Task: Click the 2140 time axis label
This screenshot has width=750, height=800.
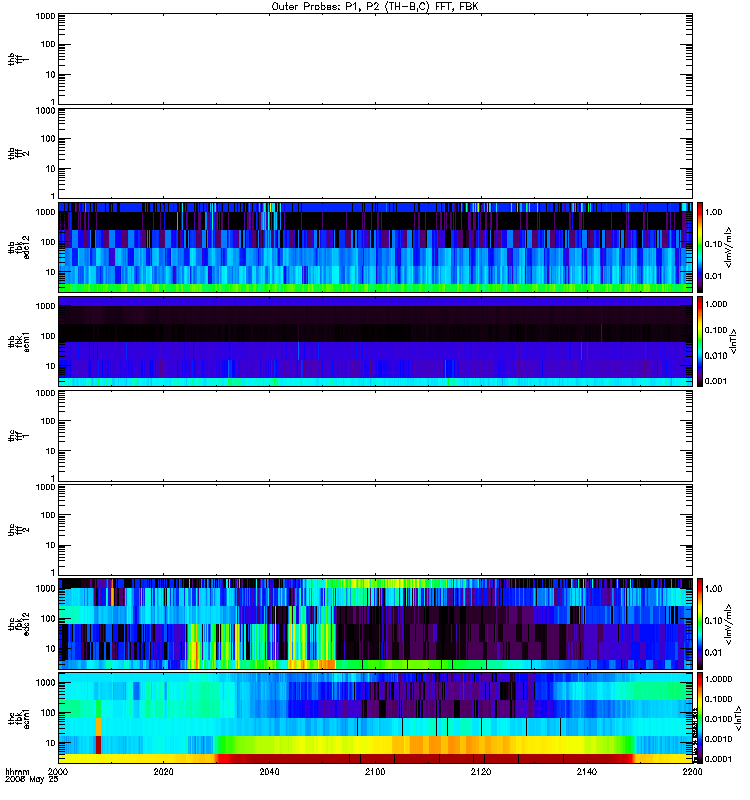Action: pos(587,772)
